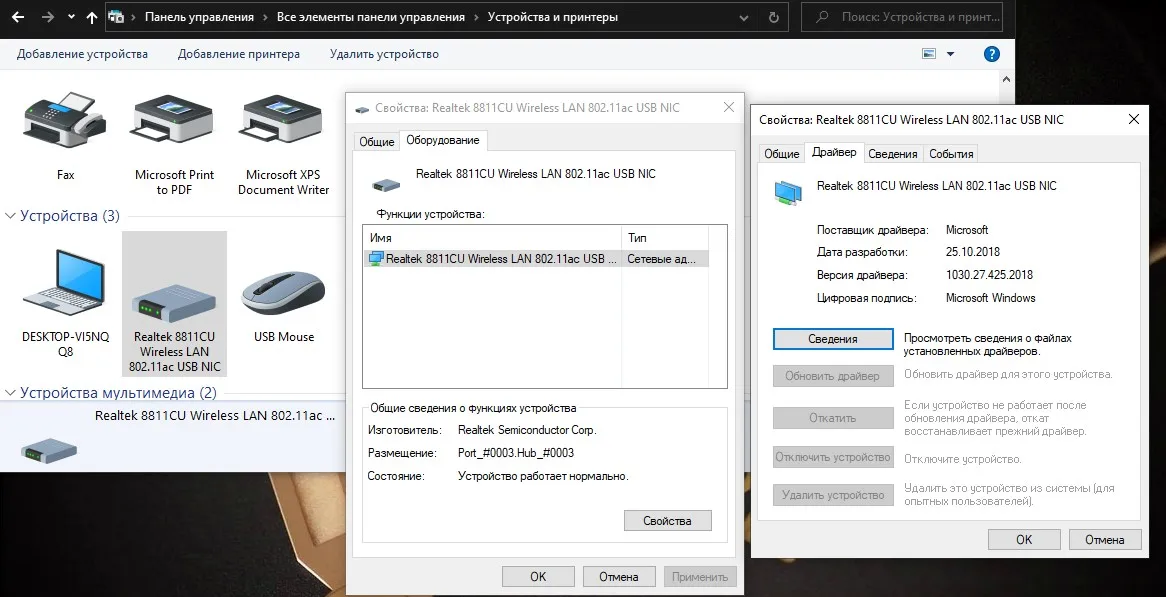Click the Тип column header
The width and height of the screenshot is (1166, 597).
[665, 238]
